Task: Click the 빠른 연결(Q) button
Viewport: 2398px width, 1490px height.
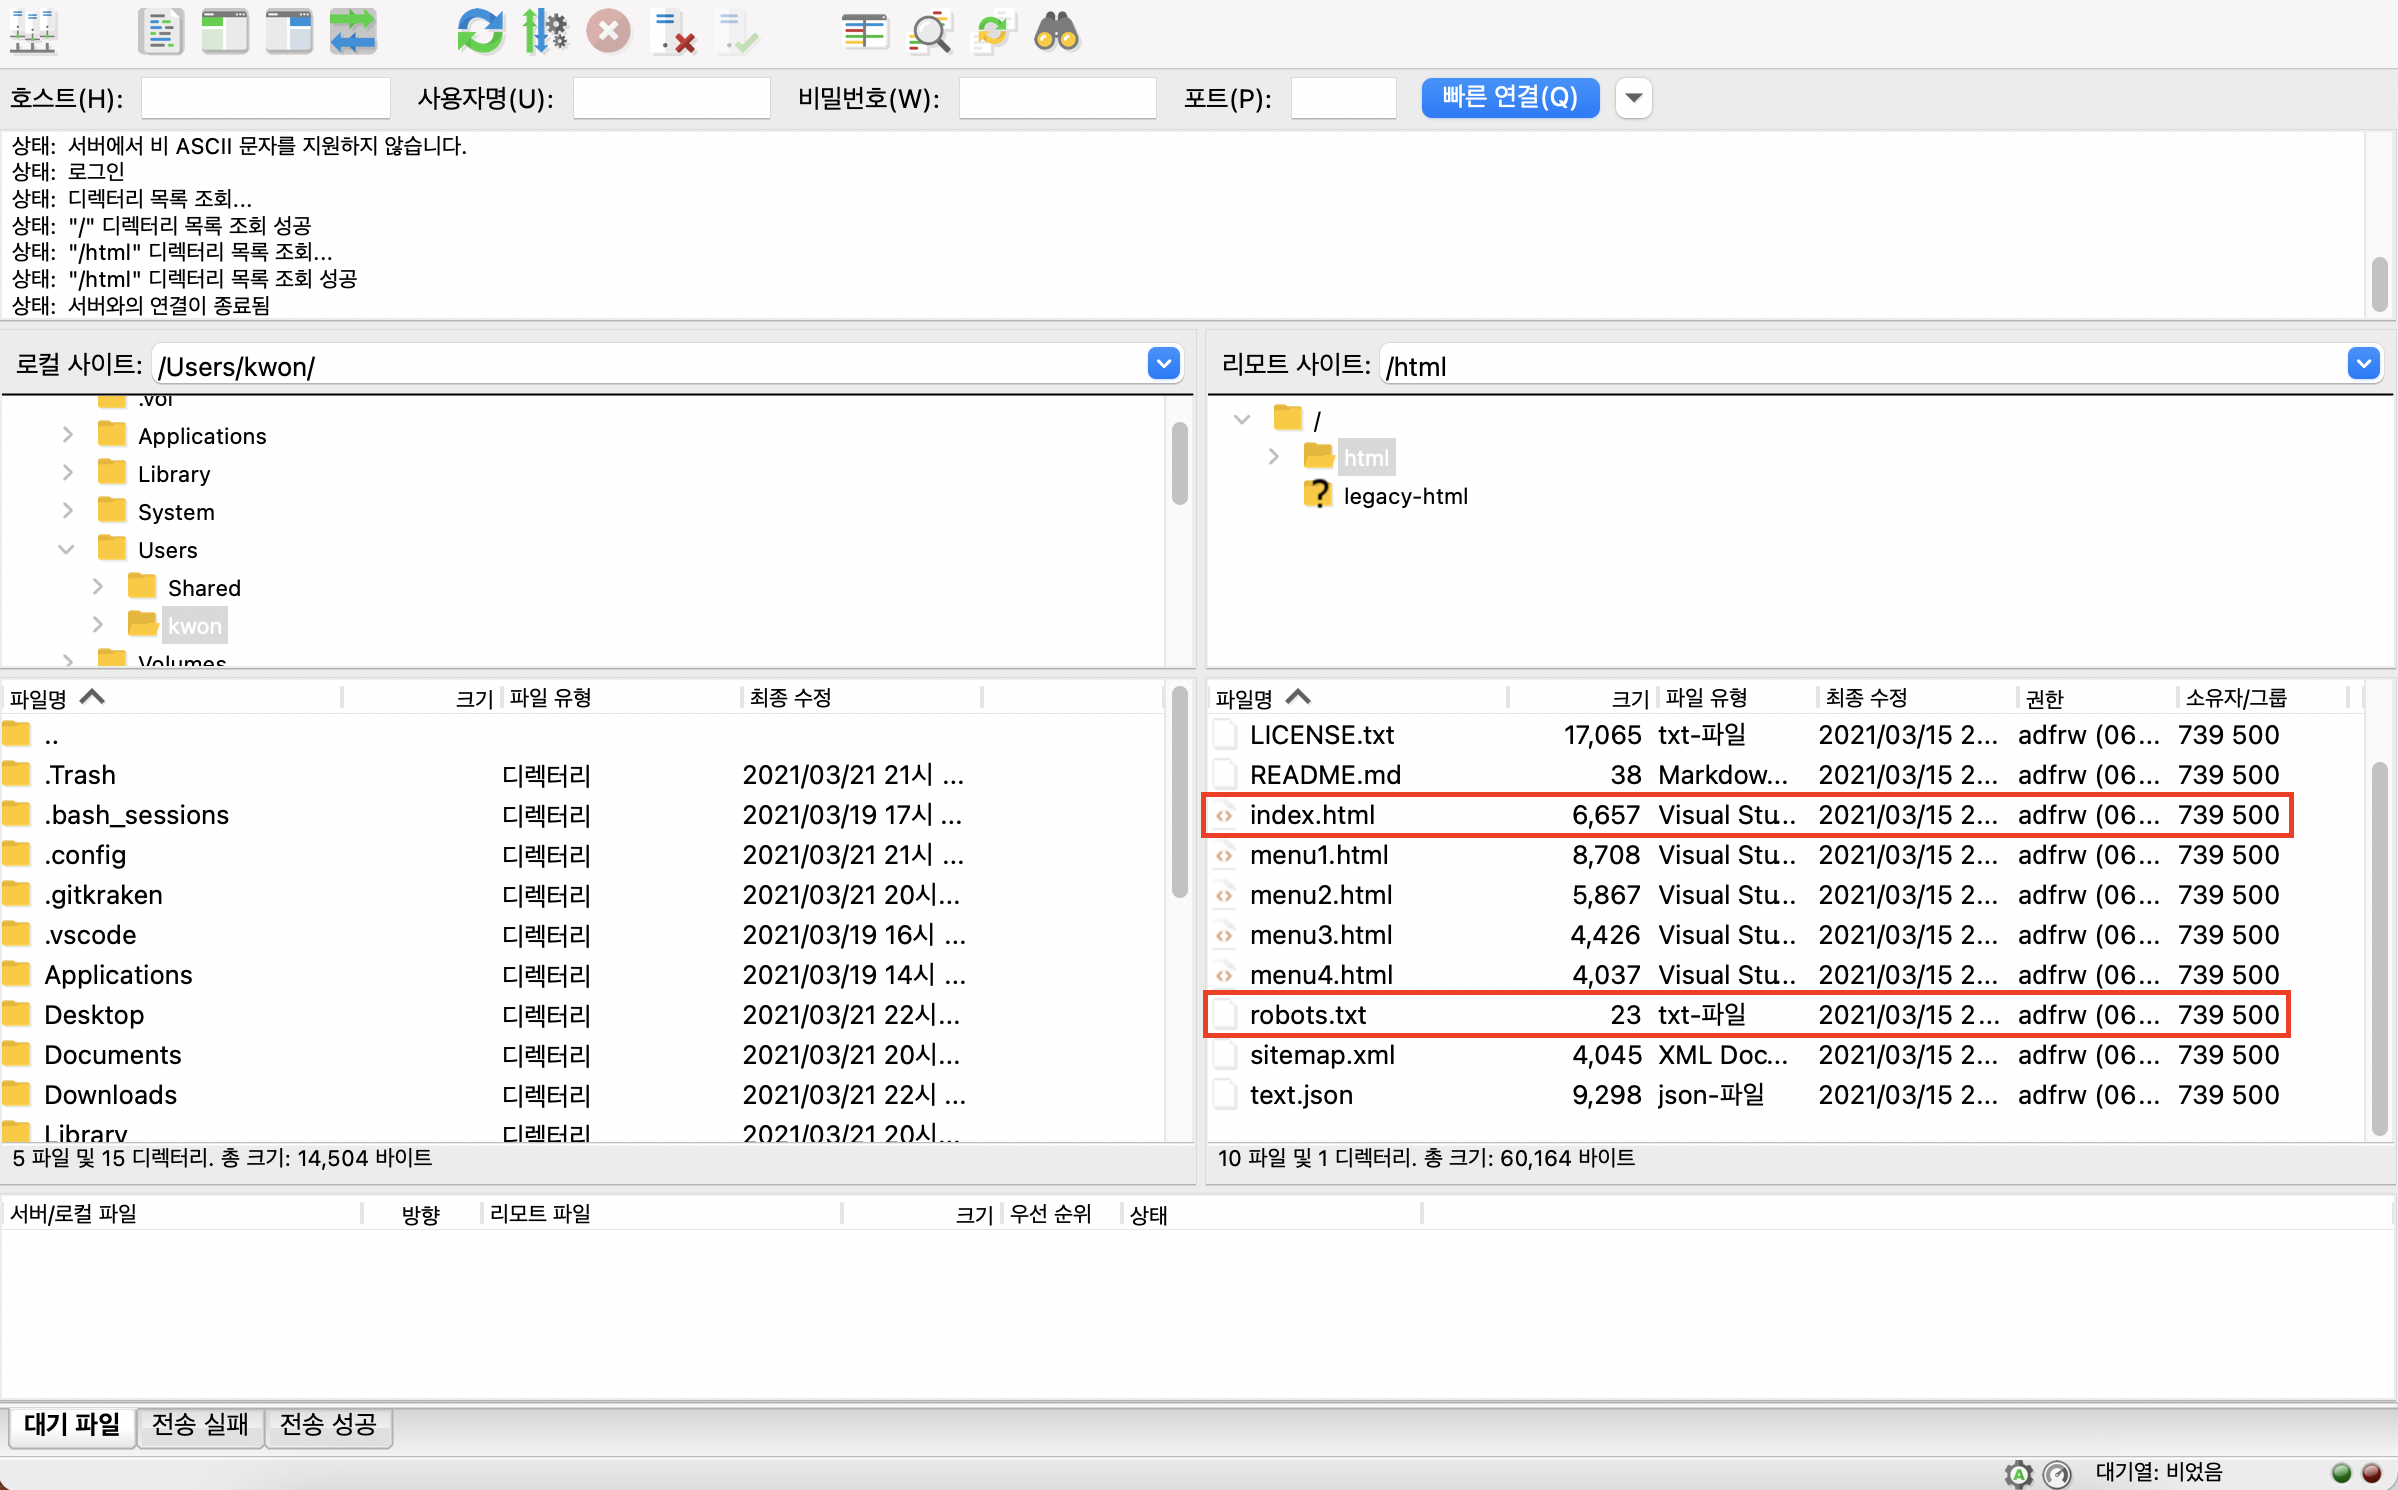Action: [1509, 98]
